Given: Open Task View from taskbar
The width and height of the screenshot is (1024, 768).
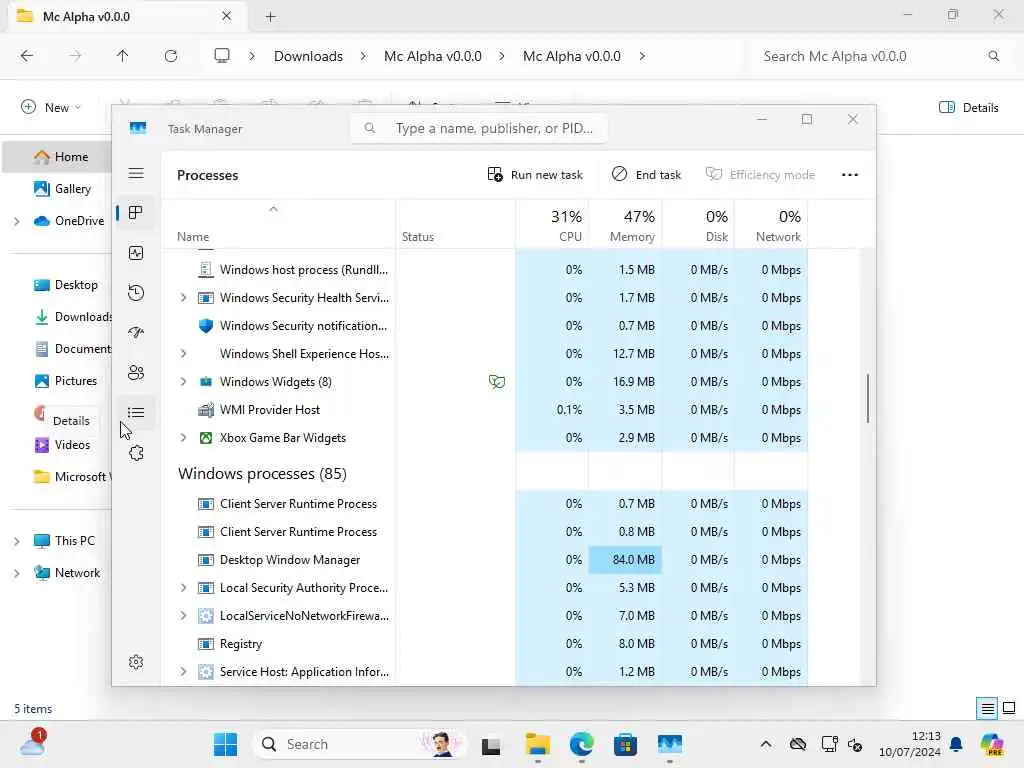Looking at the screenshot, I should [491, 745].
